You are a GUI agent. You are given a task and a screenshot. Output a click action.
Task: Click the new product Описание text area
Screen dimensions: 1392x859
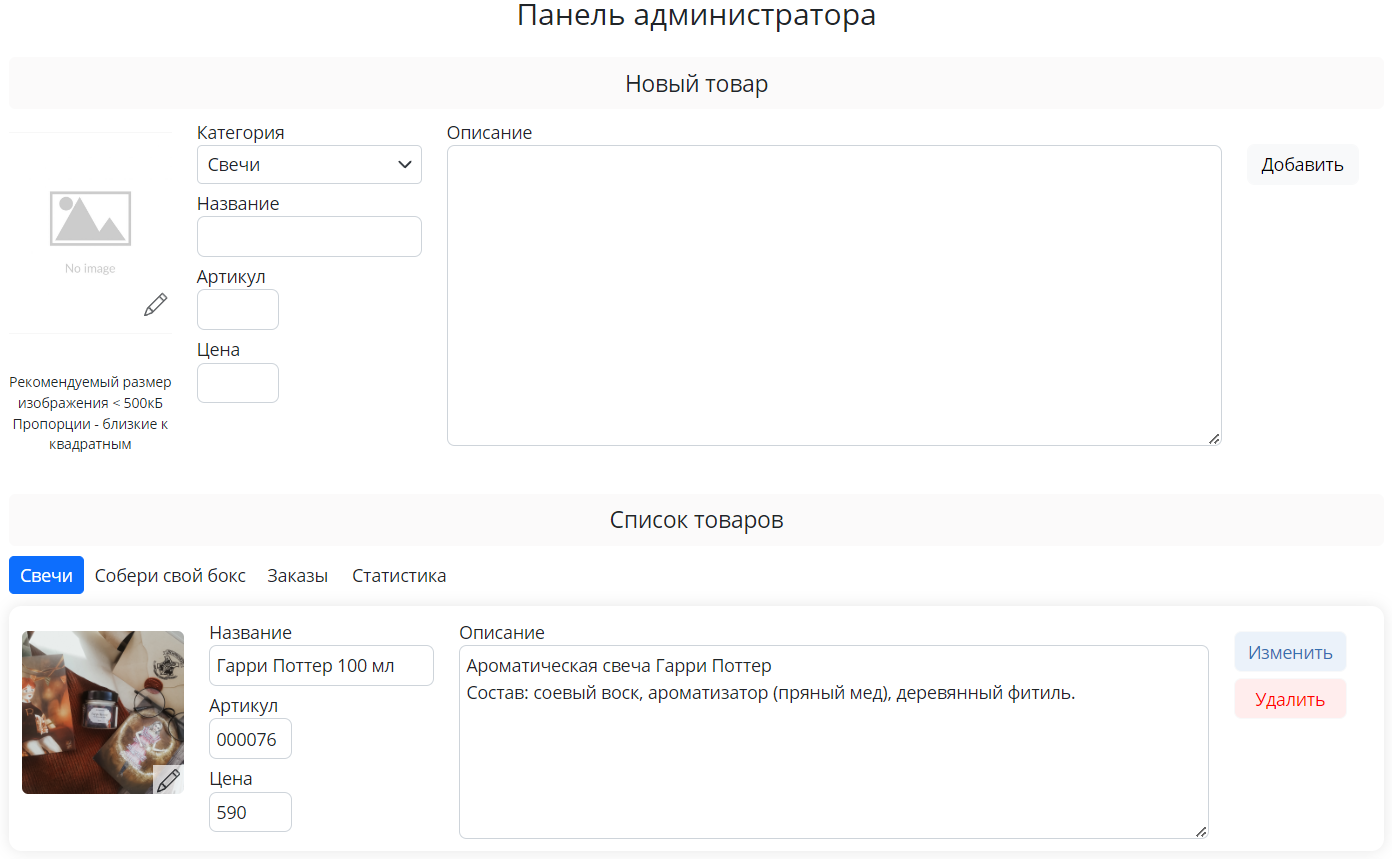point(833,295)
